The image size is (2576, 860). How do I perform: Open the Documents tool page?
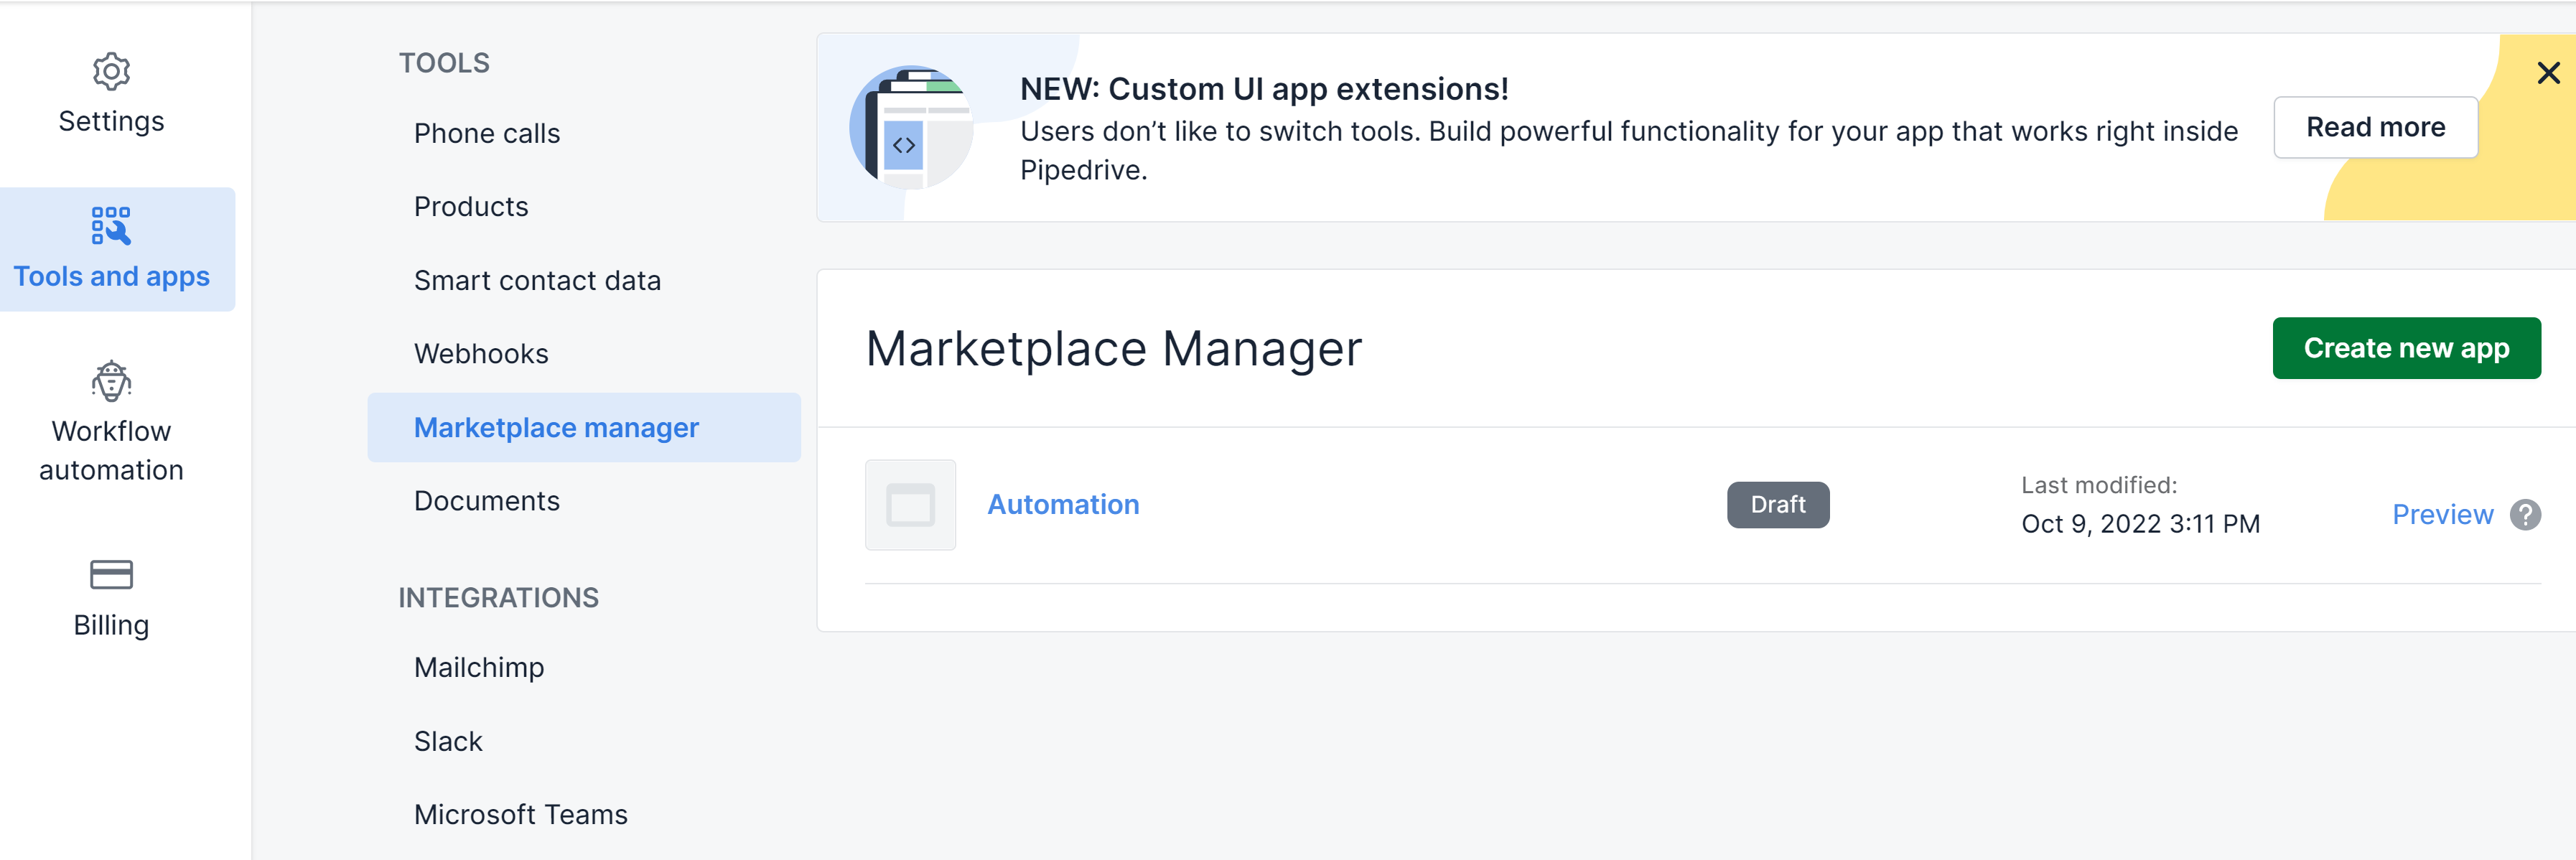[487, 500]
